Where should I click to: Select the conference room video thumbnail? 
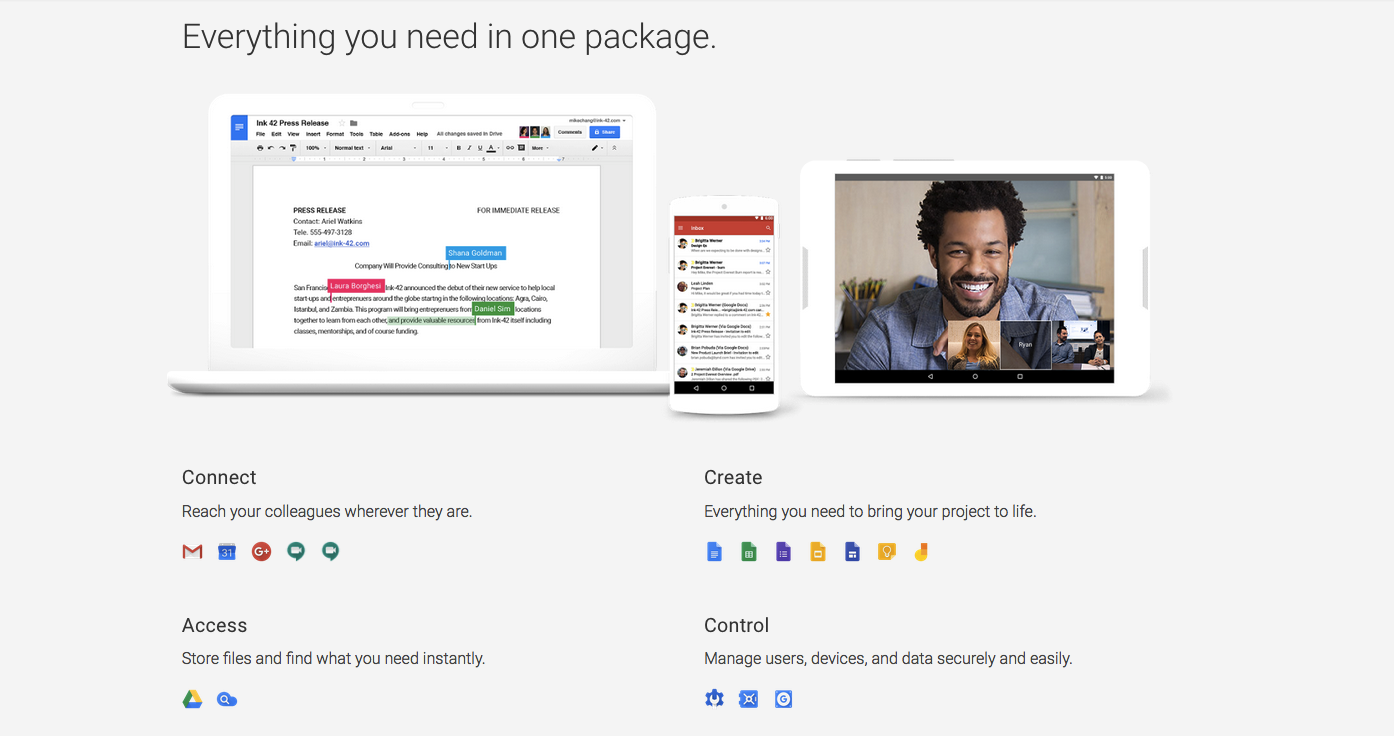[1083, 344]
